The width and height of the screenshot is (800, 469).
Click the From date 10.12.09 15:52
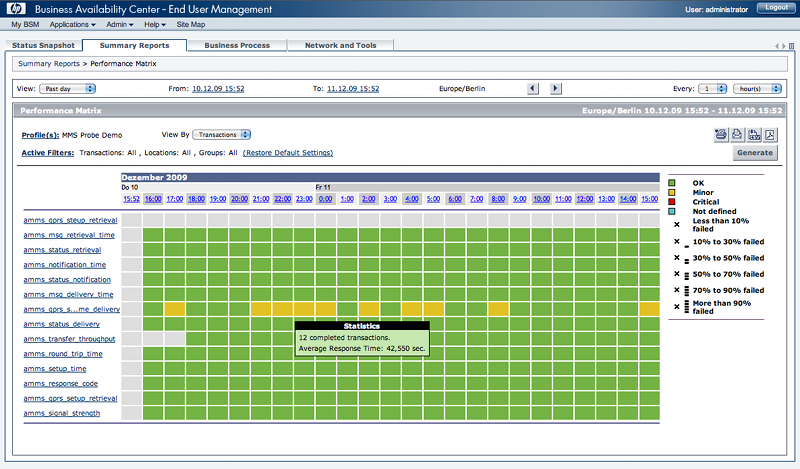click(218, 89)
